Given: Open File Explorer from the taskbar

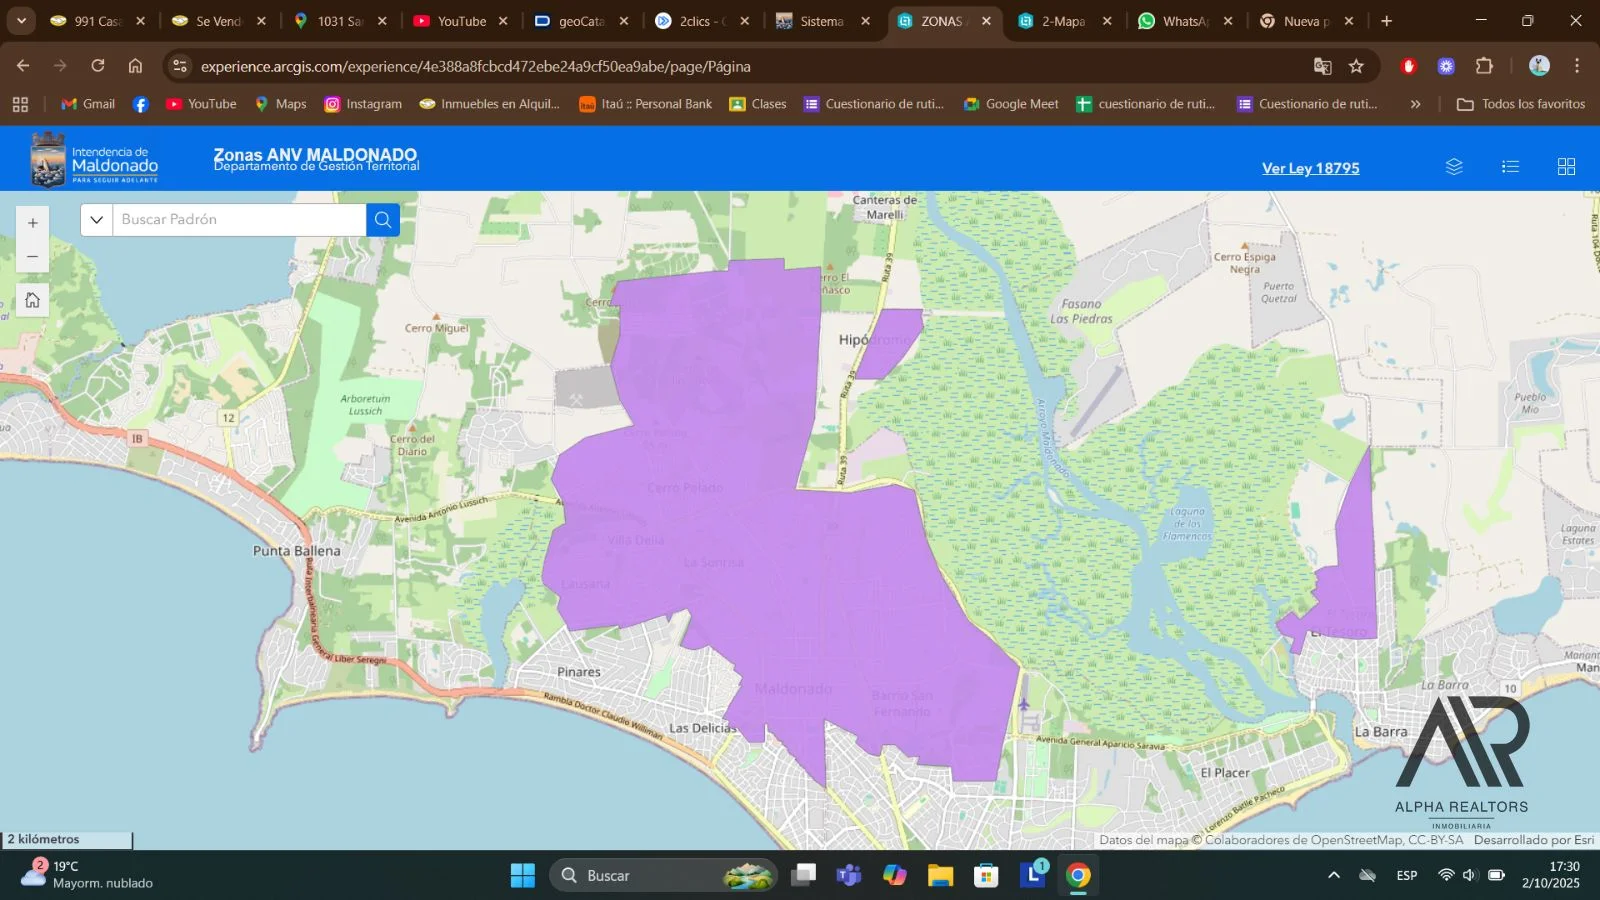Looking at the screenshot, I should click(940, 876).
